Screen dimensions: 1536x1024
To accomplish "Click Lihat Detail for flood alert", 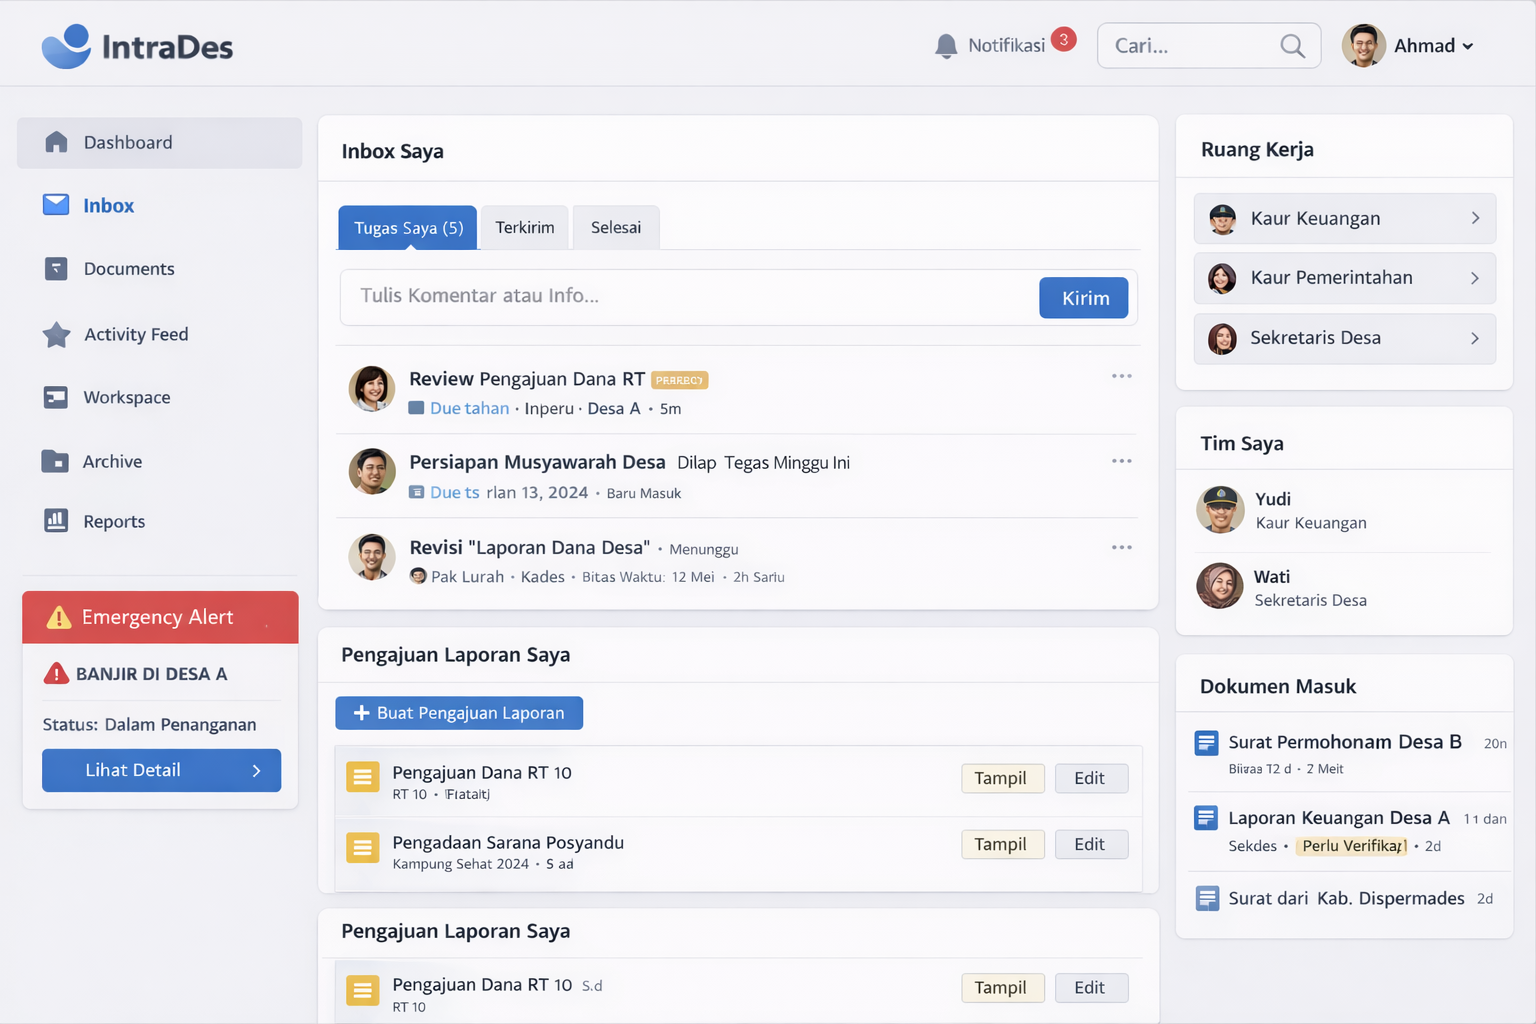I will [x=161, y=770].
